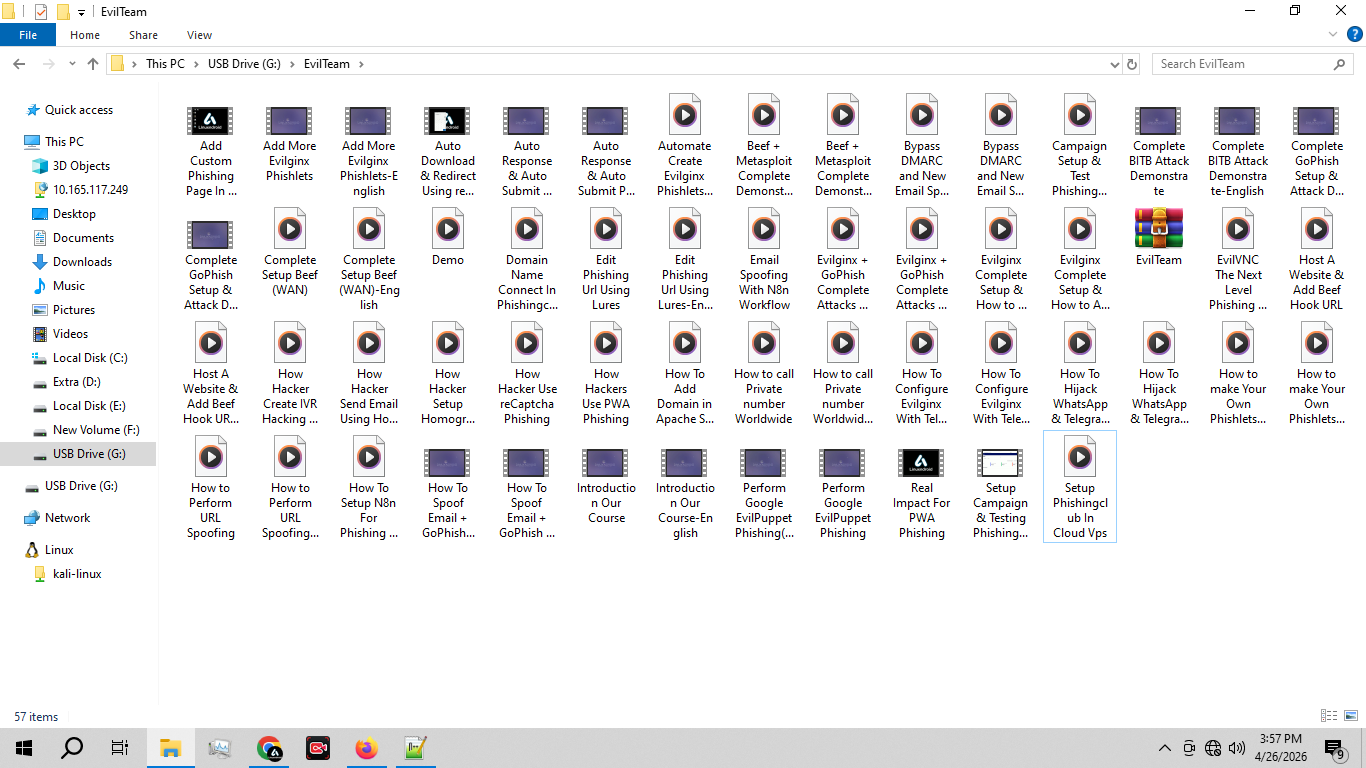The height and width of the screenshot is (768, 1366).
Task: Select How To Setup N8n For Phishing file
Action: [369, 488]
